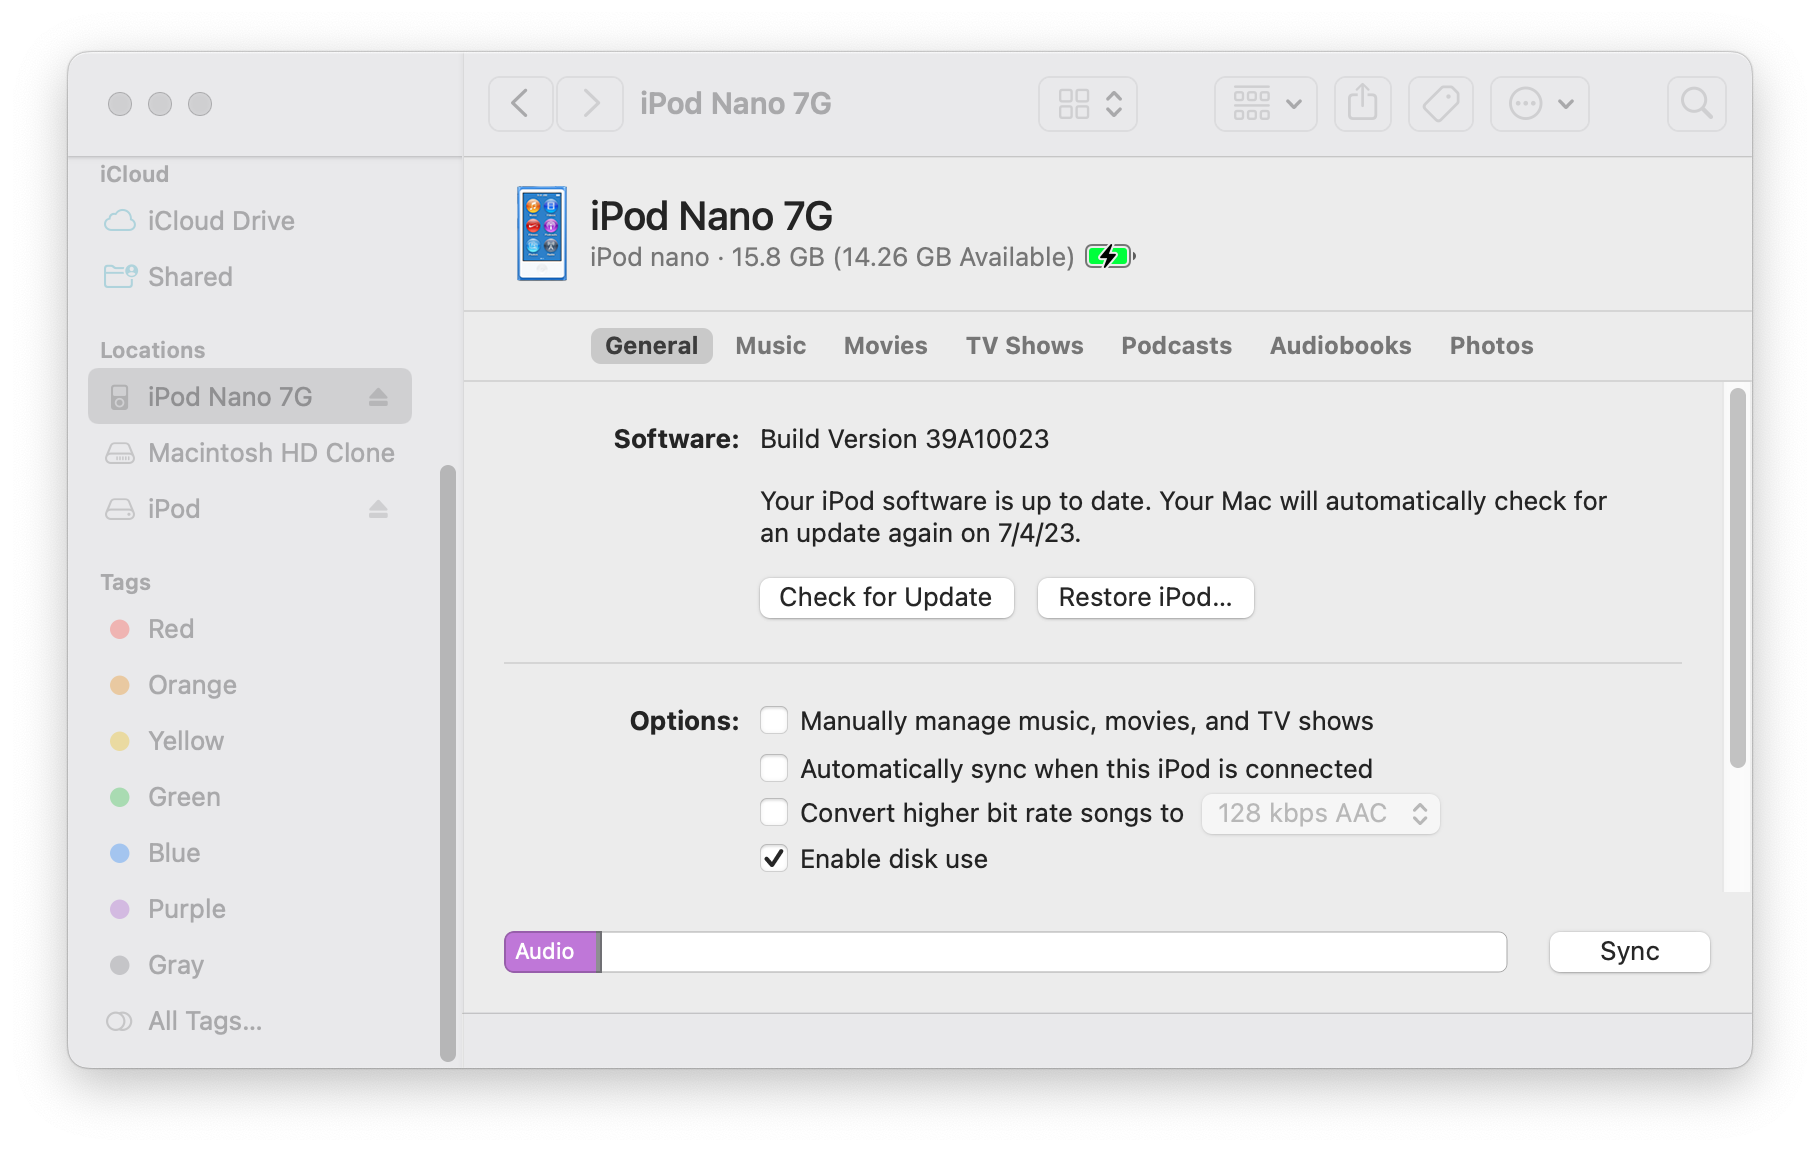Image resolution: width=1820 pixels, height=1152 pixels.
Task: Click the Tags icon in the toolbar
Action: (x=1440, y=103)
